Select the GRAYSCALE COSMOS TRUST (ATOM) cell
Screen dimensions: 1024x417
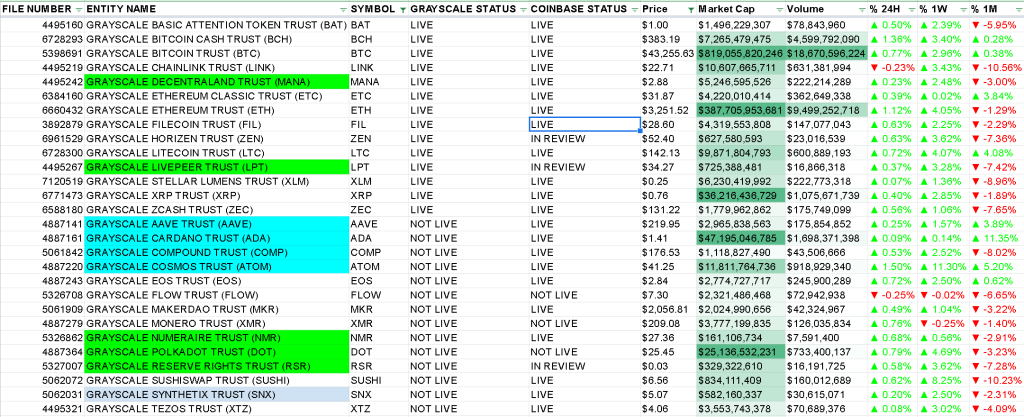[217, 266]
